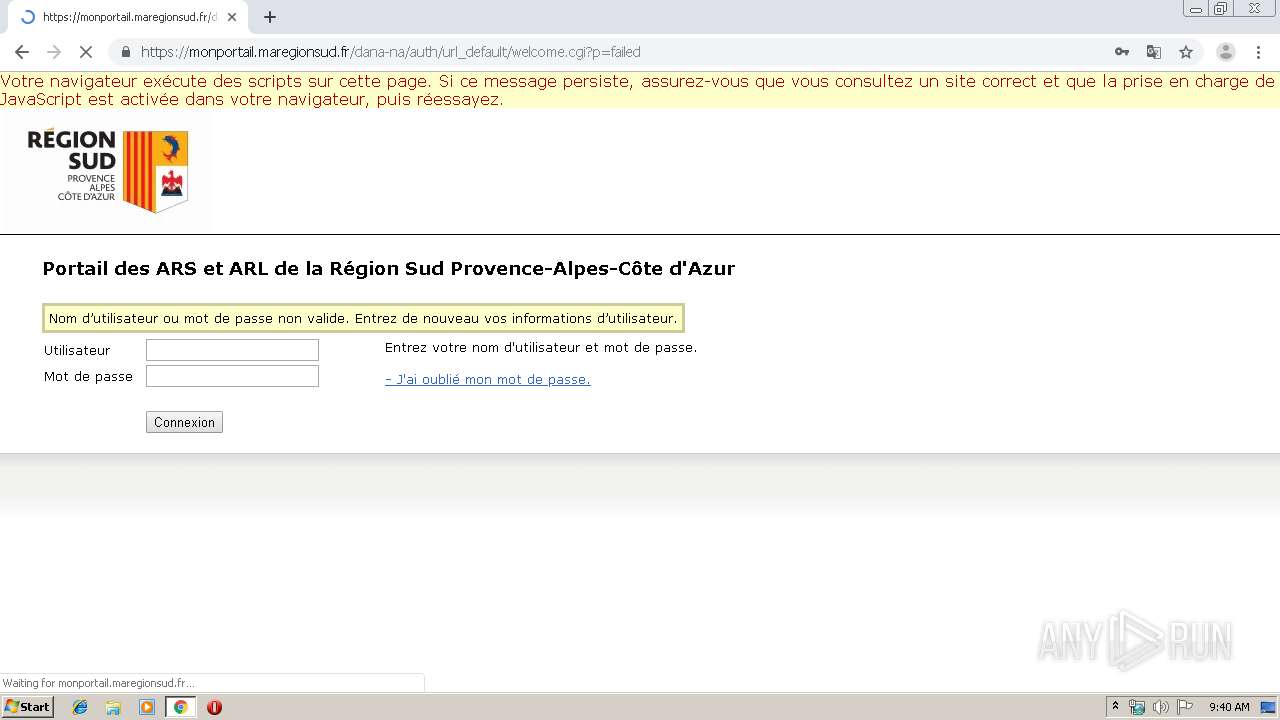1280x720 pixels.
Task: Click the address bar URL
Action: click(391, 52)
